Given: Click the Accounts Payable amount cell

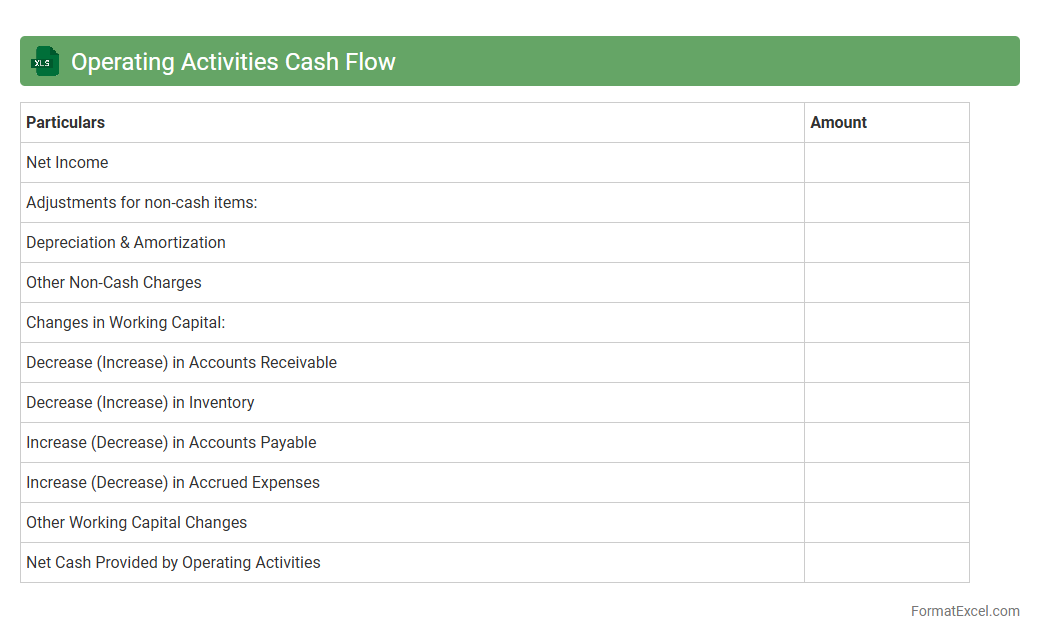Looking at the screenshot, I should 886,443.
